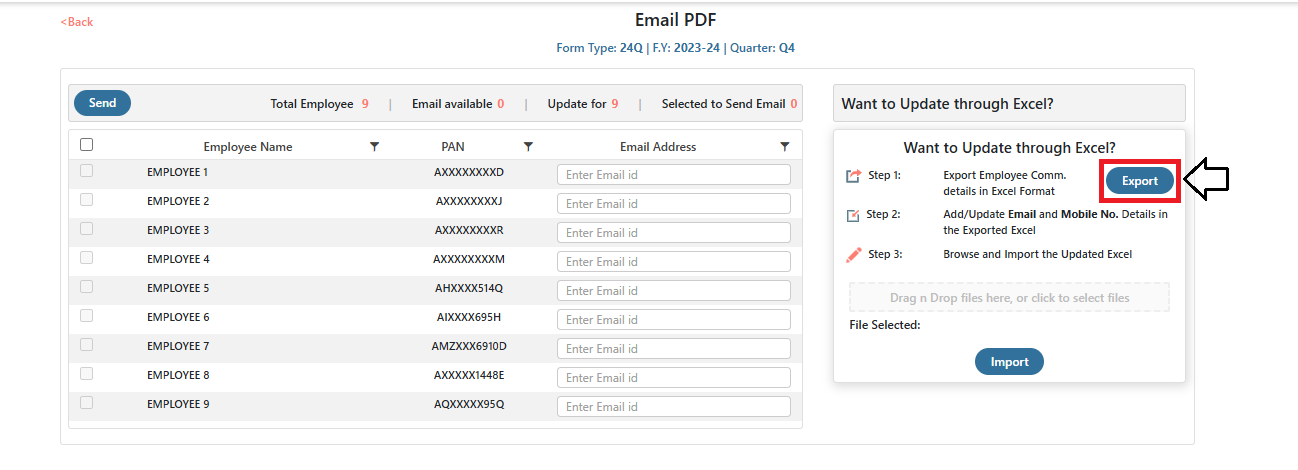The height and width of the screenshot is (470, 1298).
Task: Click the Step 2 edit icon
Action: point(853,215)
